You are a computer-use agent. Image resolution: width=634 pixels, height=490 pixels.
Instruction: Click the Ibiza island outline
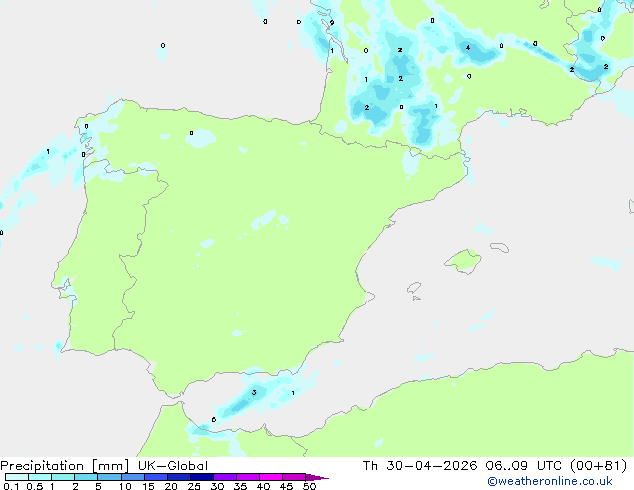[x=414, y=288]
